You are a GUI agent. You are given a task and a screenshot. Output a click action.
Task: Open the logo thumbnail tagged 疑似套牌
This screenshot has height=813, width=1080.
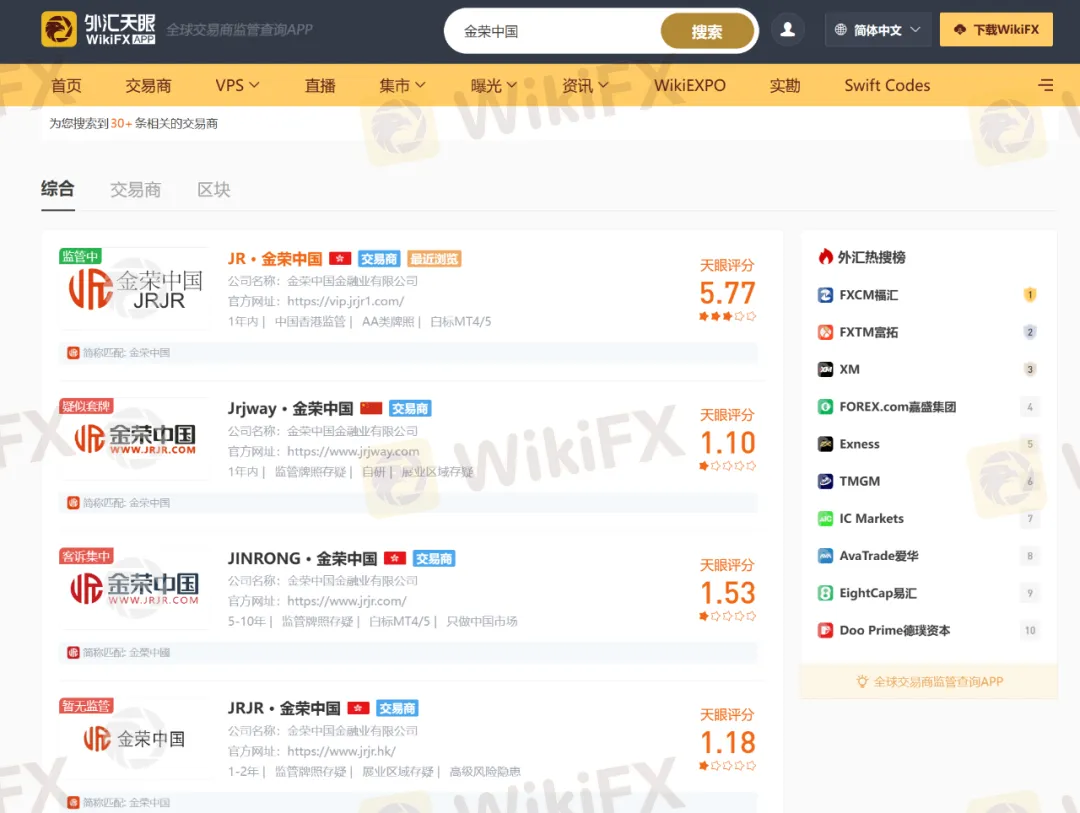click(x=135, y=438)
